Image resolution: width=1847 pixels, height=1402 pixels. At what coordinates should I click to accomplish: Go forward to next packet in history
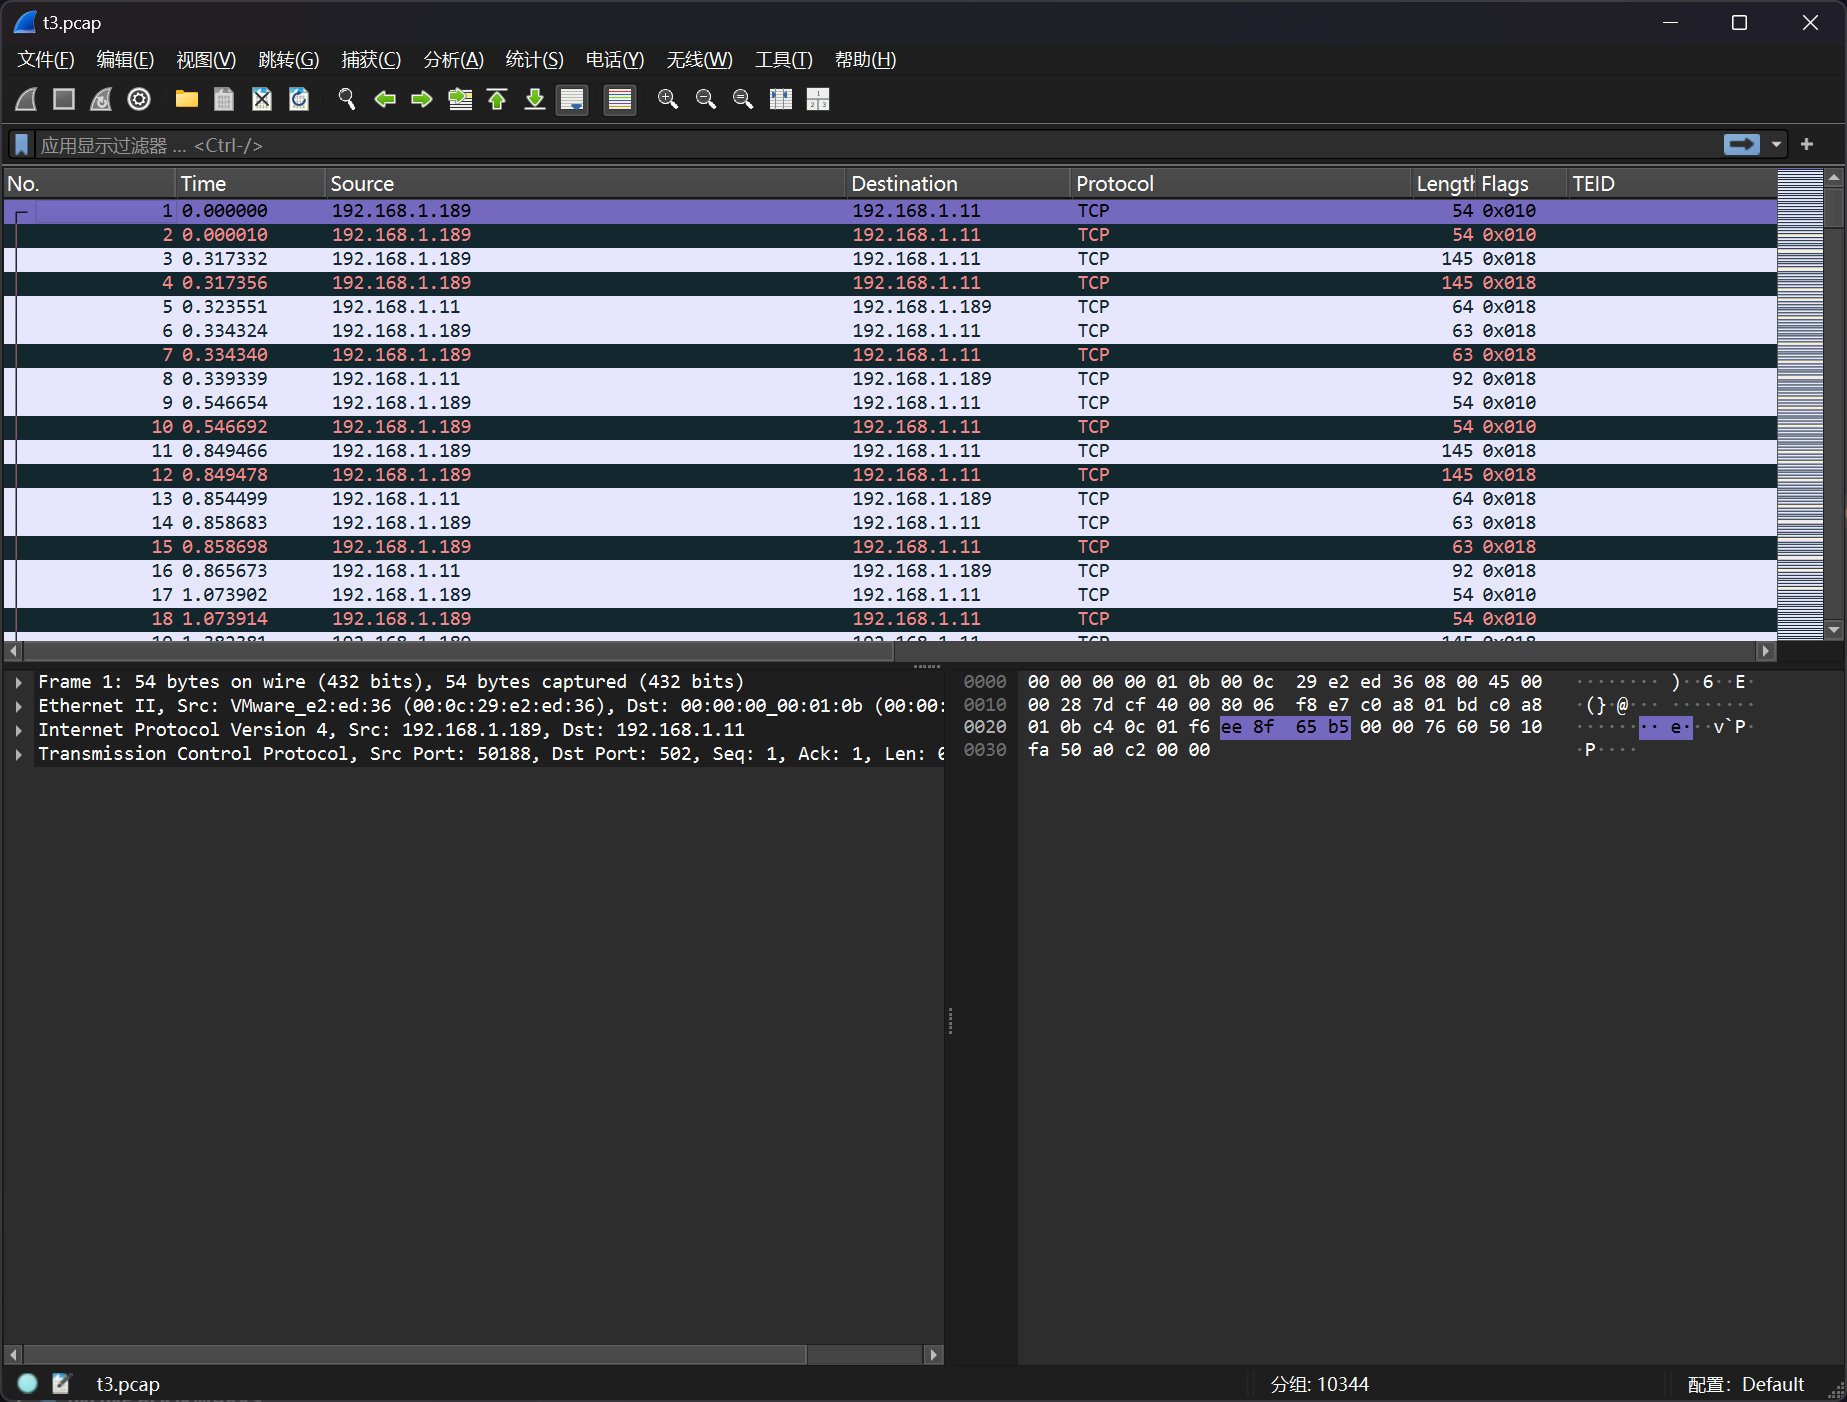422,99
